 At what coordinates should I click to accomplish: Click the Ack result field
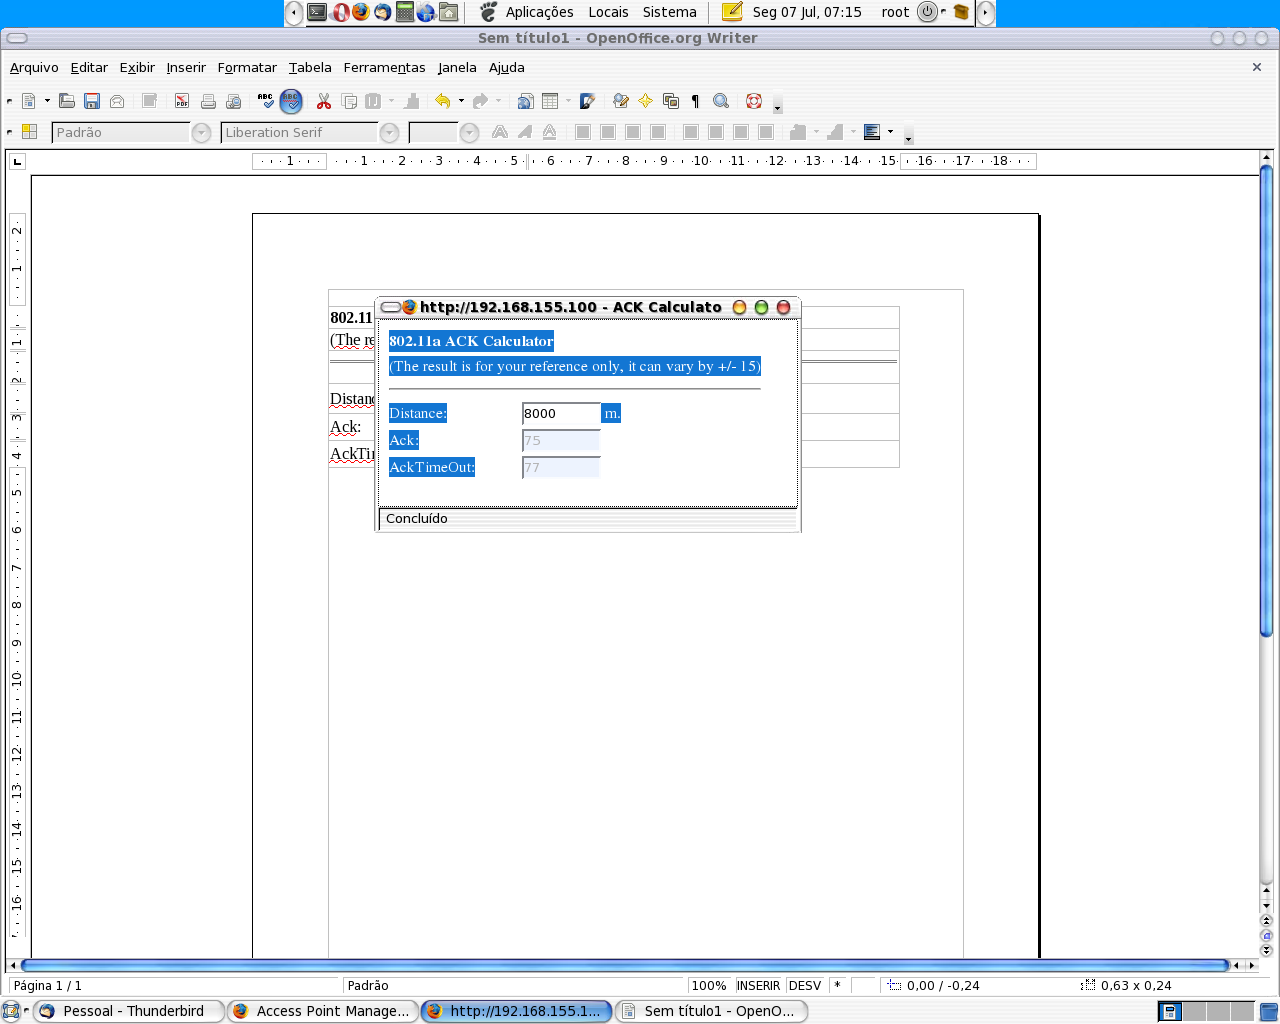pos(561,440)
